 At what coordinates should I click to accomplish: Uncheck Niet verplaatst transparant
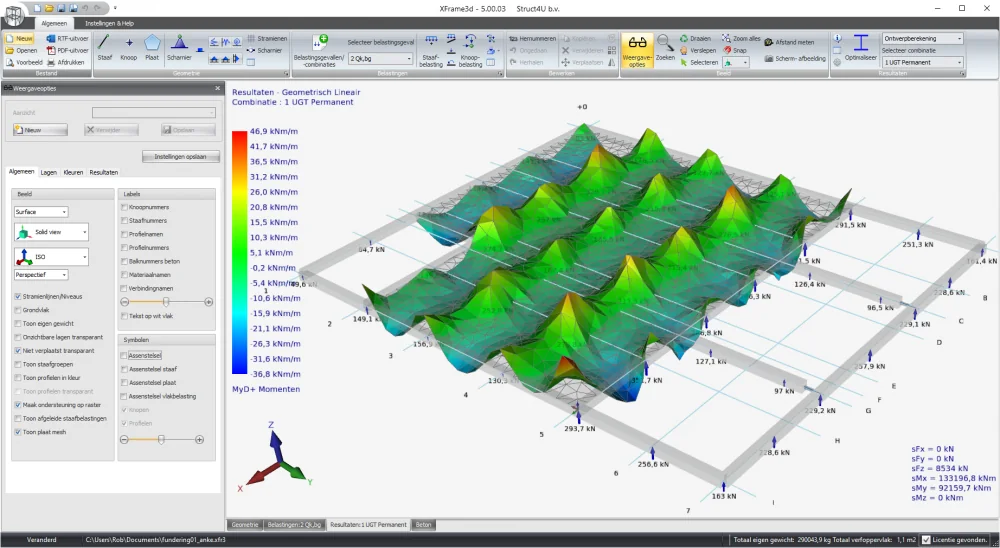(x=18, y=351)
